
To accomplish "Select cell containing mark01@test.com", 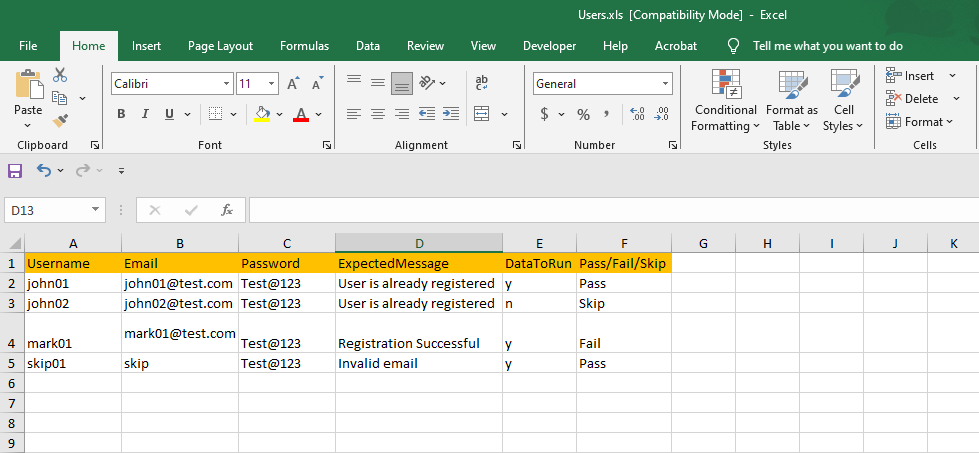I will 180,333.
